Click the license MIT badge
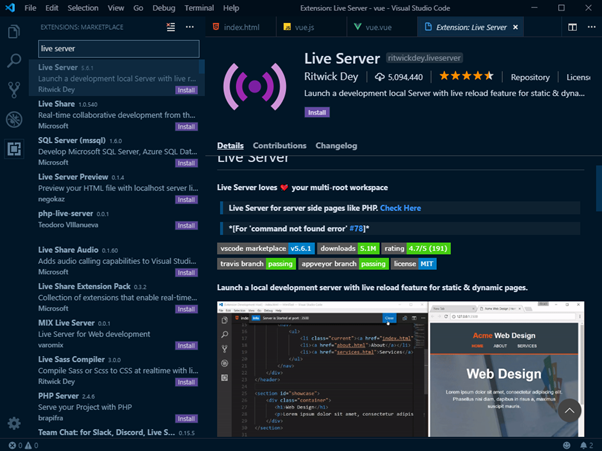Viewport: 602px width, 451px height. [413, 264]
